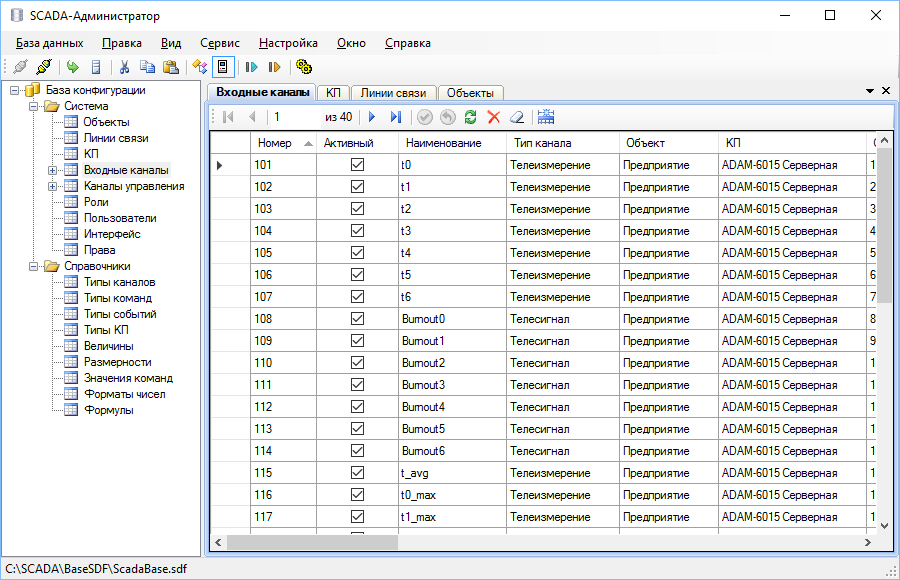This screenshot has width=900, height=580.
Task: Open the Правка menu
Action: (122, 43)
